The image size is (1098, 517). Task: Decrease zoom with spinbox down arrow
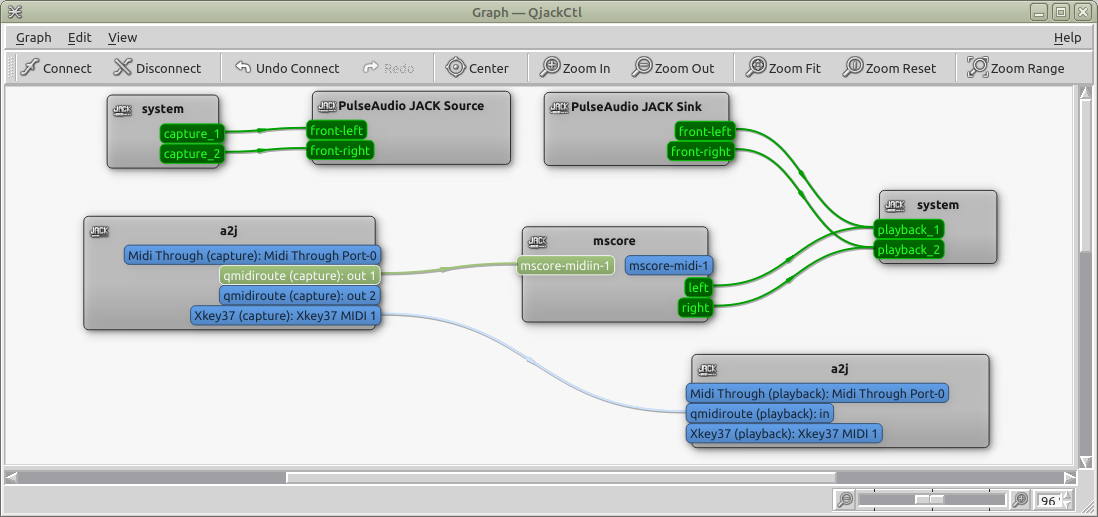click(x=1067, y=504)
